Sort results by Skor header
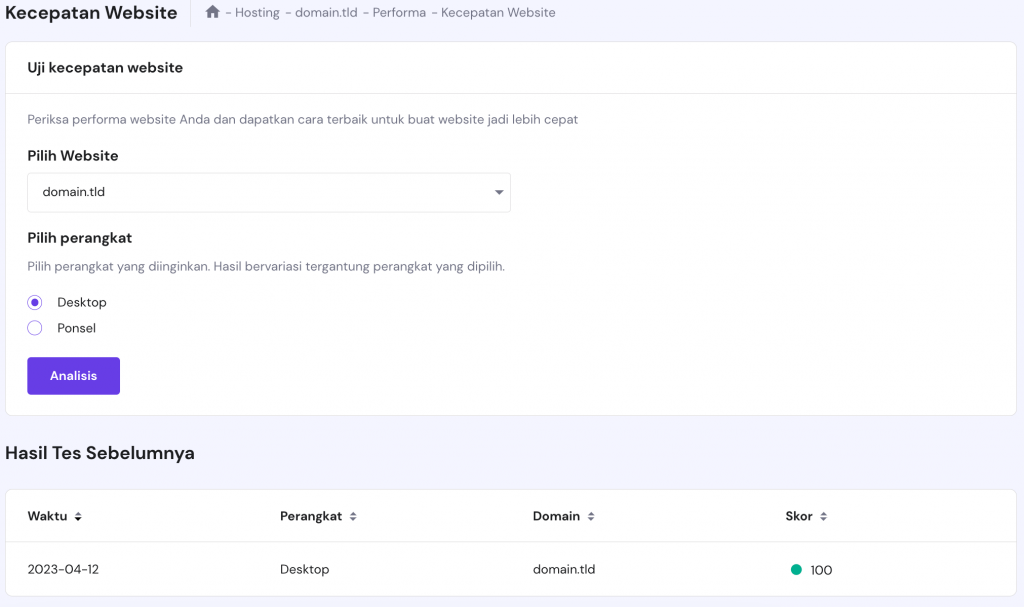Viewport: 1024px width, 607px height. 799,517
